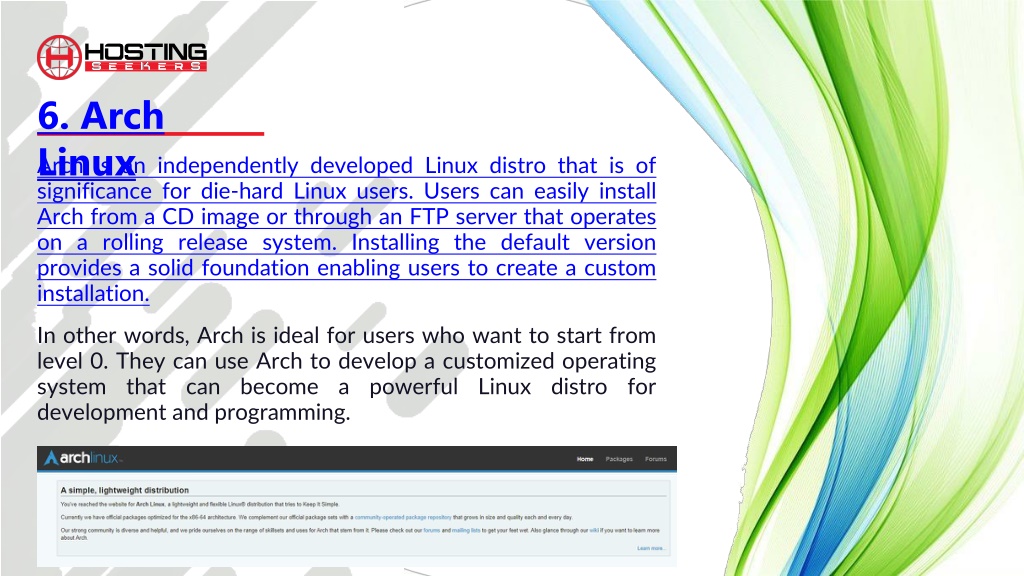Click the 'forums' inline link in the paragraph

click(432, 530)
